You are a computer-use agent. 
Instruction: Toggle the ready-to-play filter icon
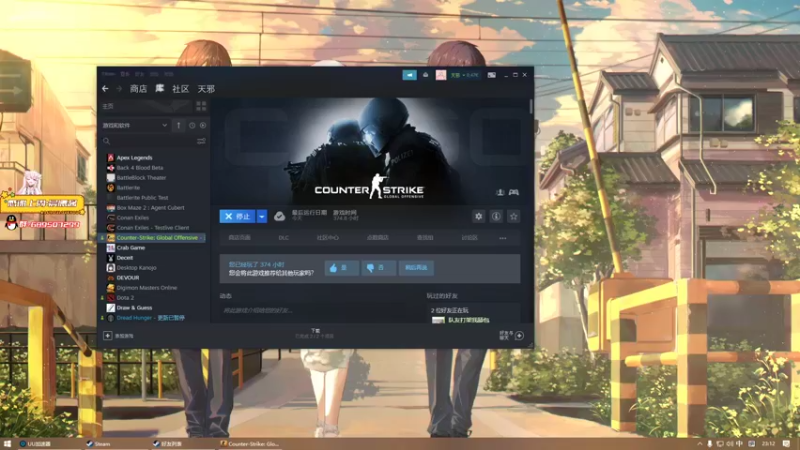pyautogui.click(x=203, y=125)
